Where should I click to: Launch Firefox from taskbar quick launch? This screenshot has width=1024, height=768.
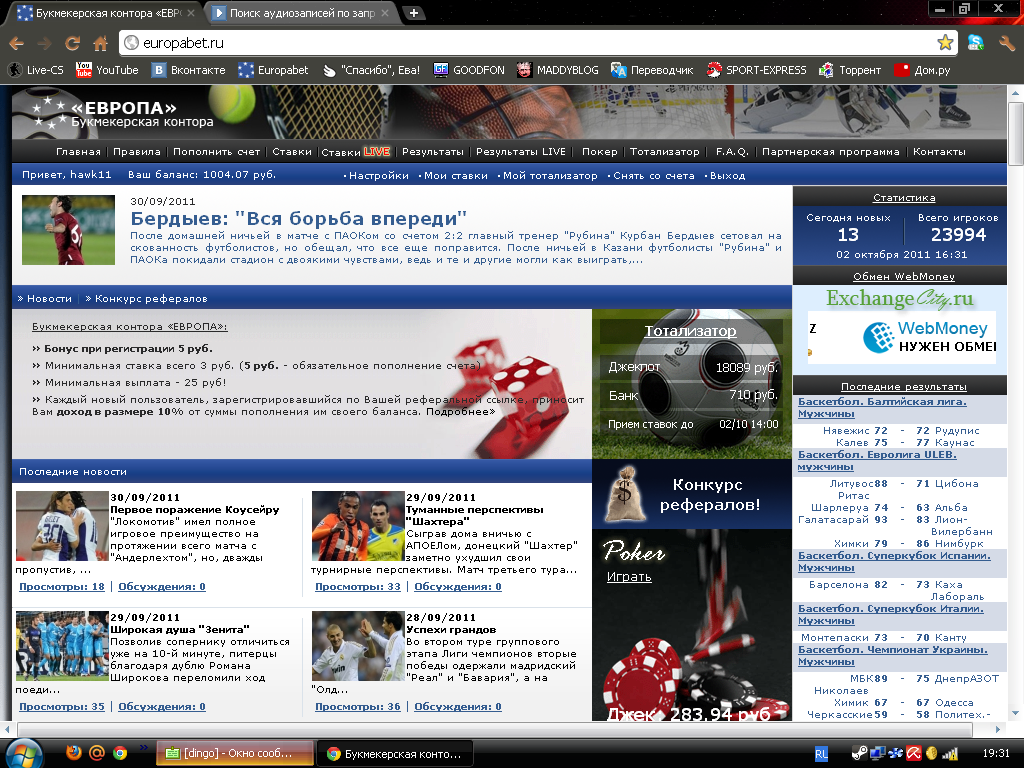click(74, 752)
